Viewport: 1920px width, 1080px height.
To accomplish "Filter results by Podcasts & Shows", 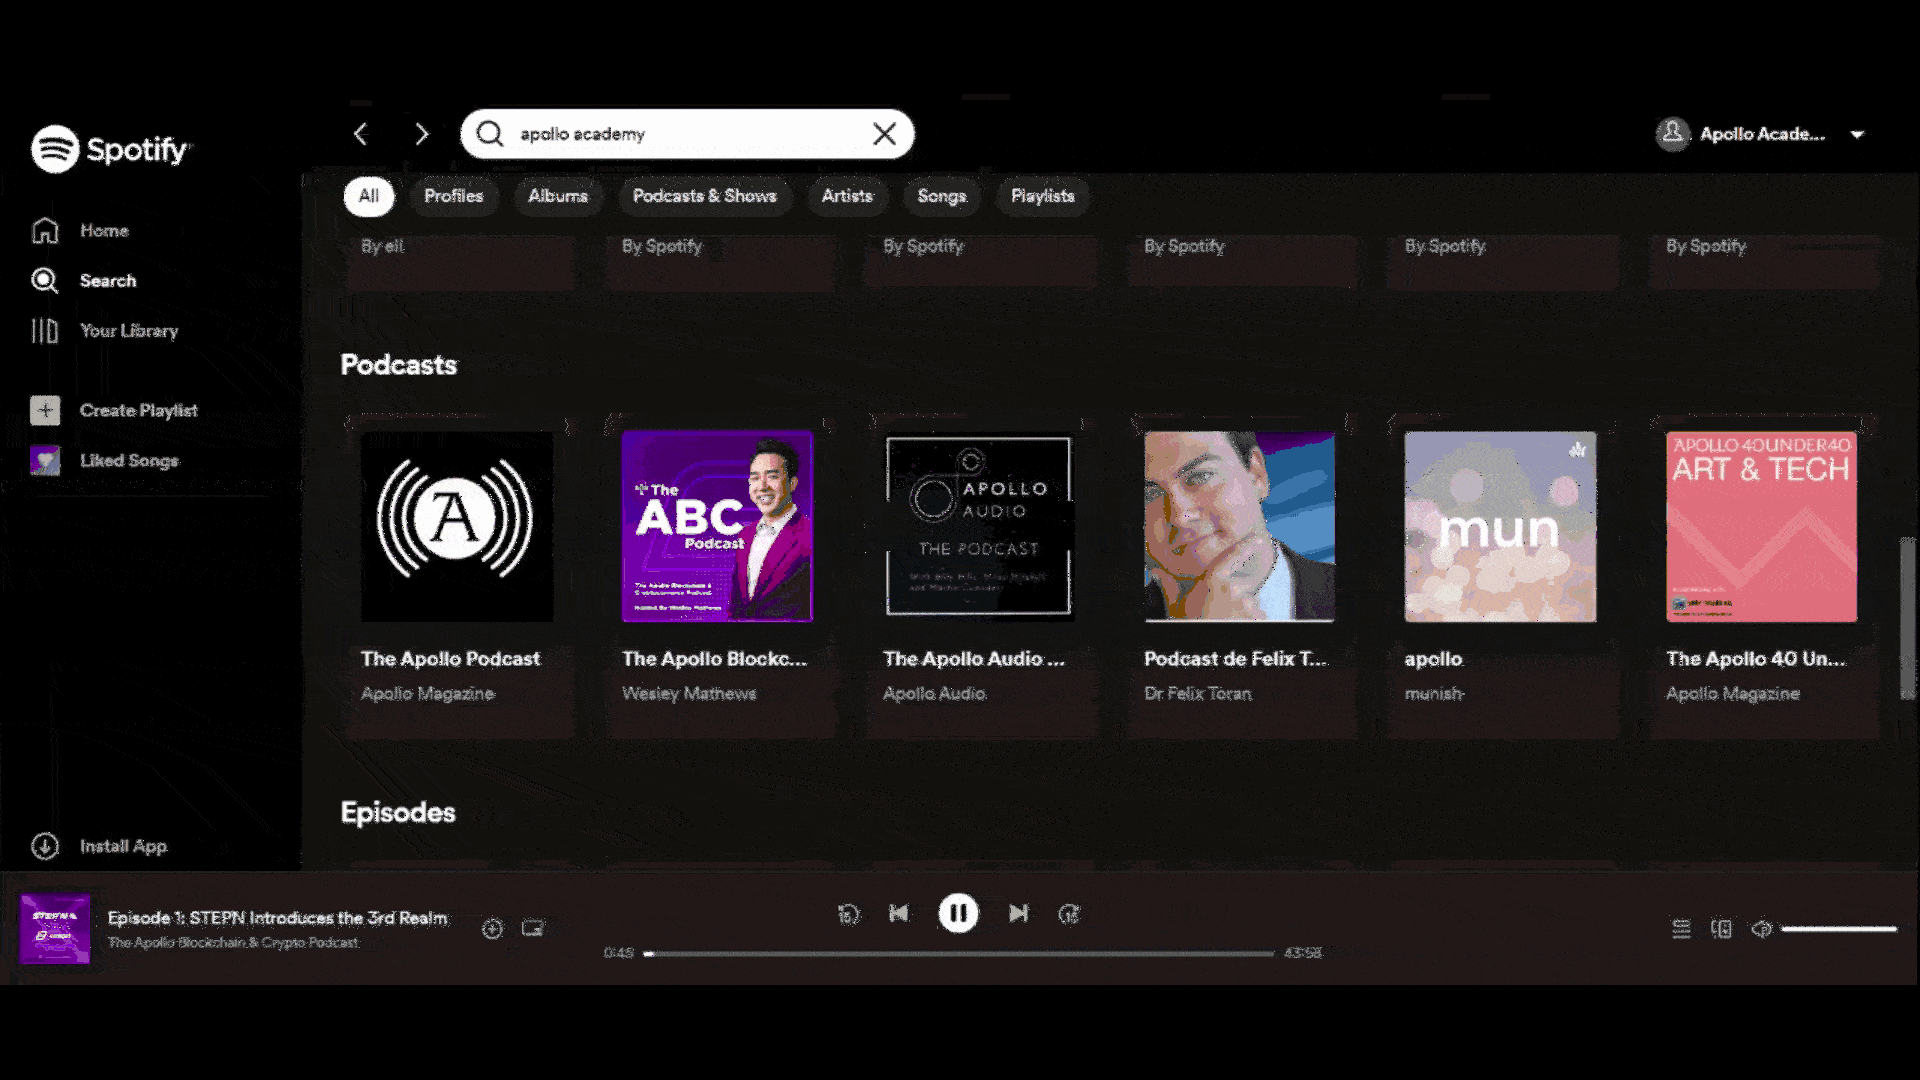I will click(x=704, y=196).
